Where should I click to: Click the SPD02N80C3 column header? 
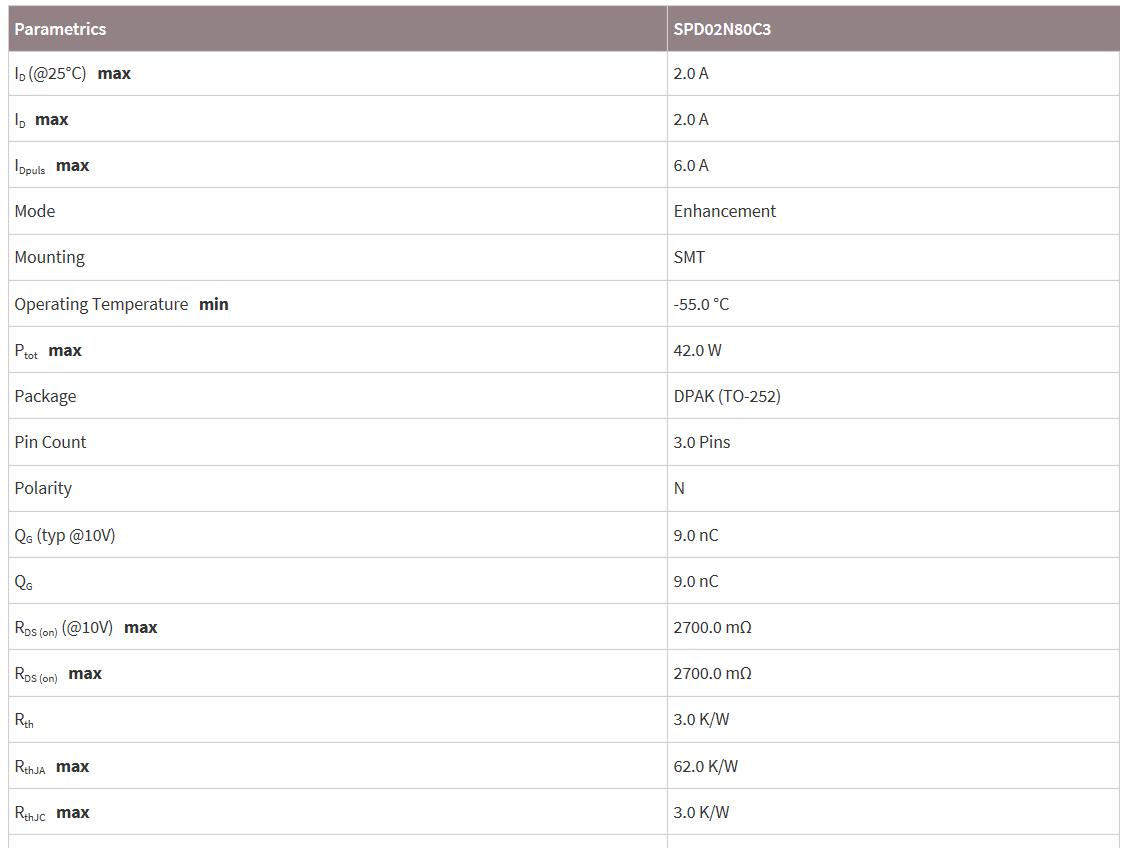click(x=722, y=29)
